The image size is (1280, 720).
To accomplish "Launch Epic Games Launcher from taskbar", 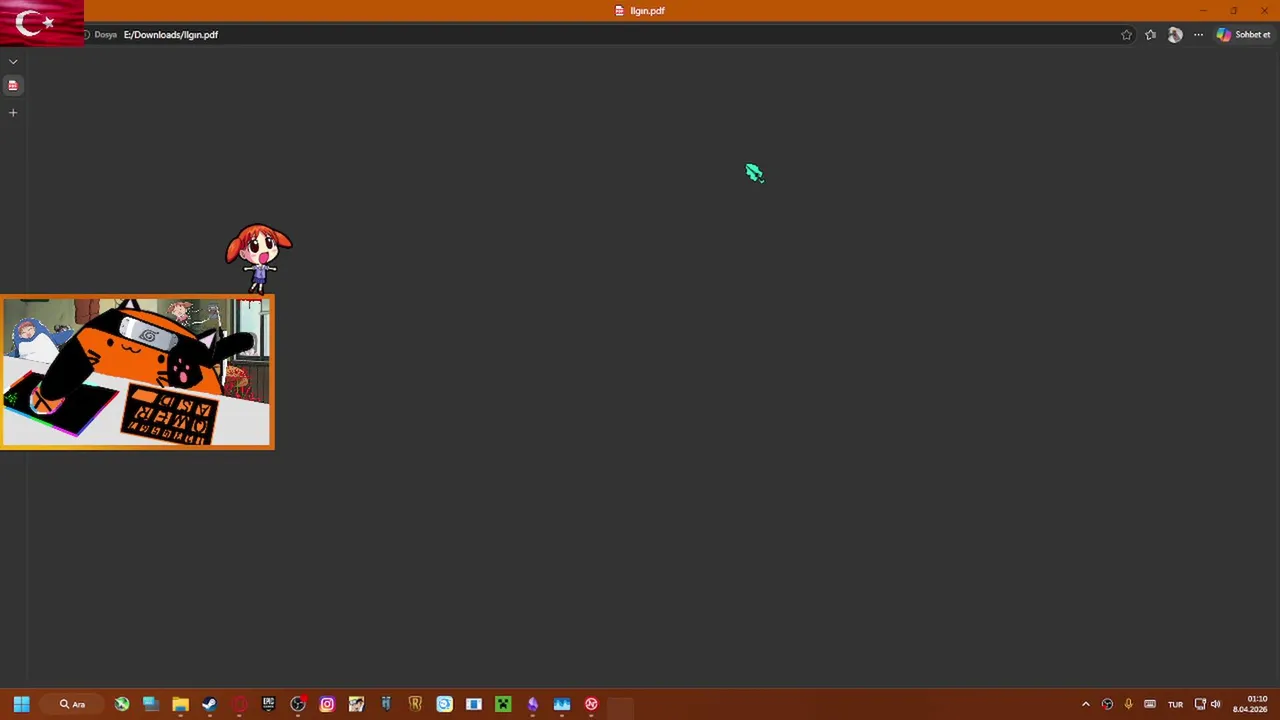I will tap(268, 704).
